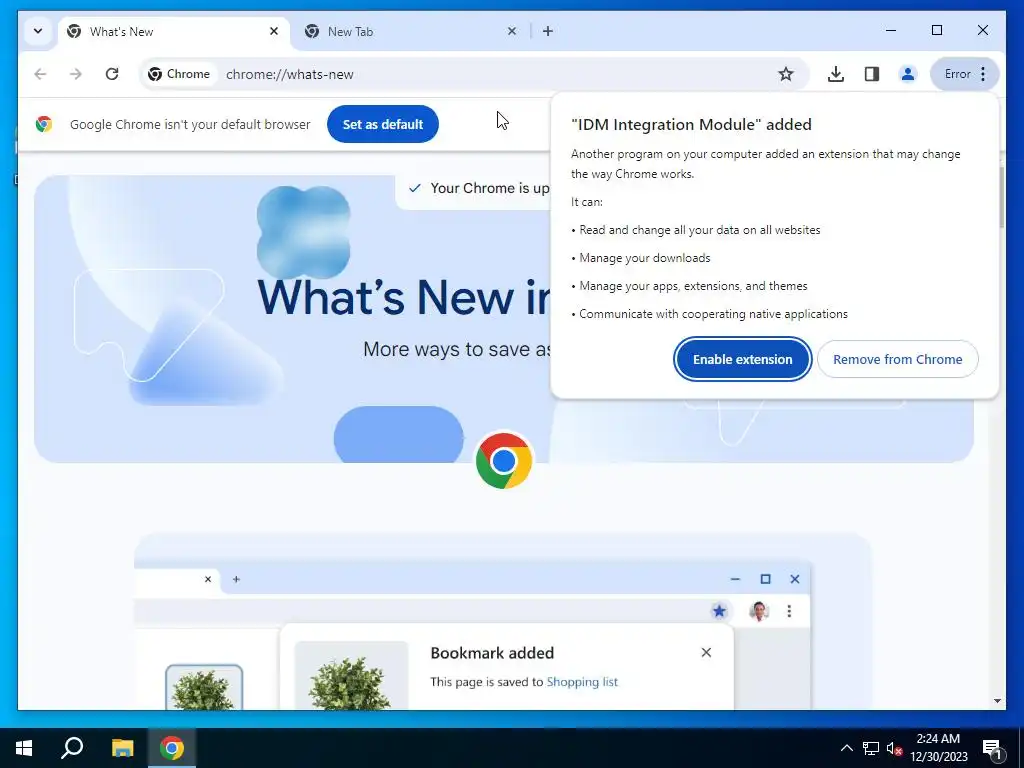Set Chrome as default browser
Viewport: 1024px width, 768px height.
pyautogui.click(x=383, y=124)
